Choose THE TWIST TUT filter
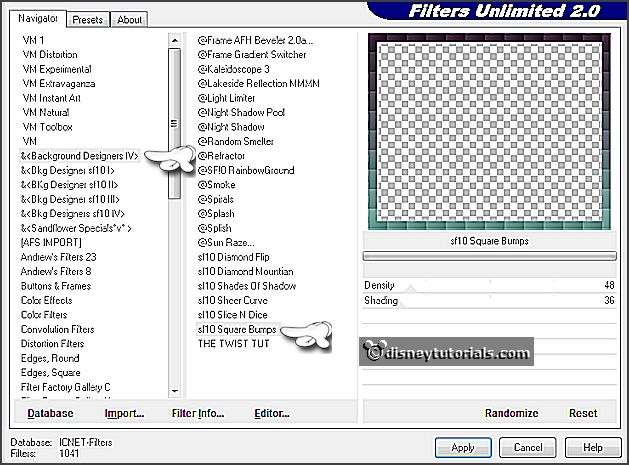Screen dimensions: 629x465 [233, 344]
